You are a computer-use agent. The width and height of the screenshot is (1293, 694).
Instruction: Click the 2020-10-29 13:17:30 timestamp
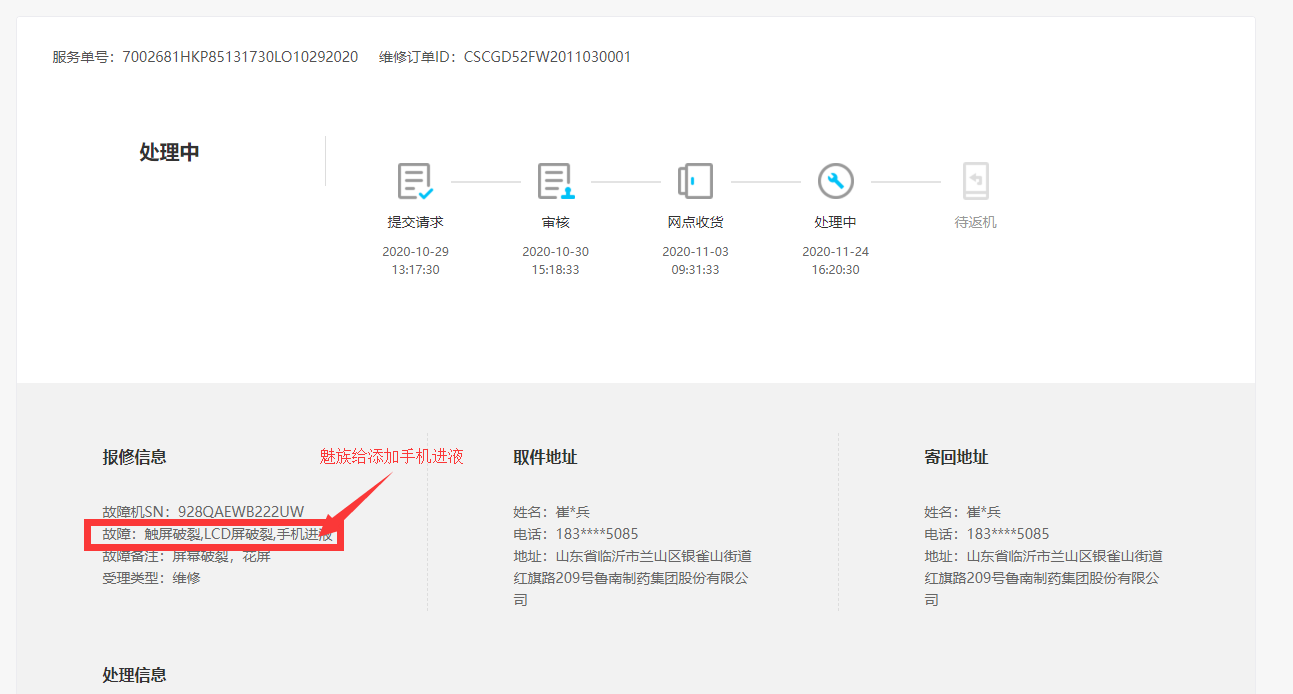pyautogui.click(x=415, y=261)
